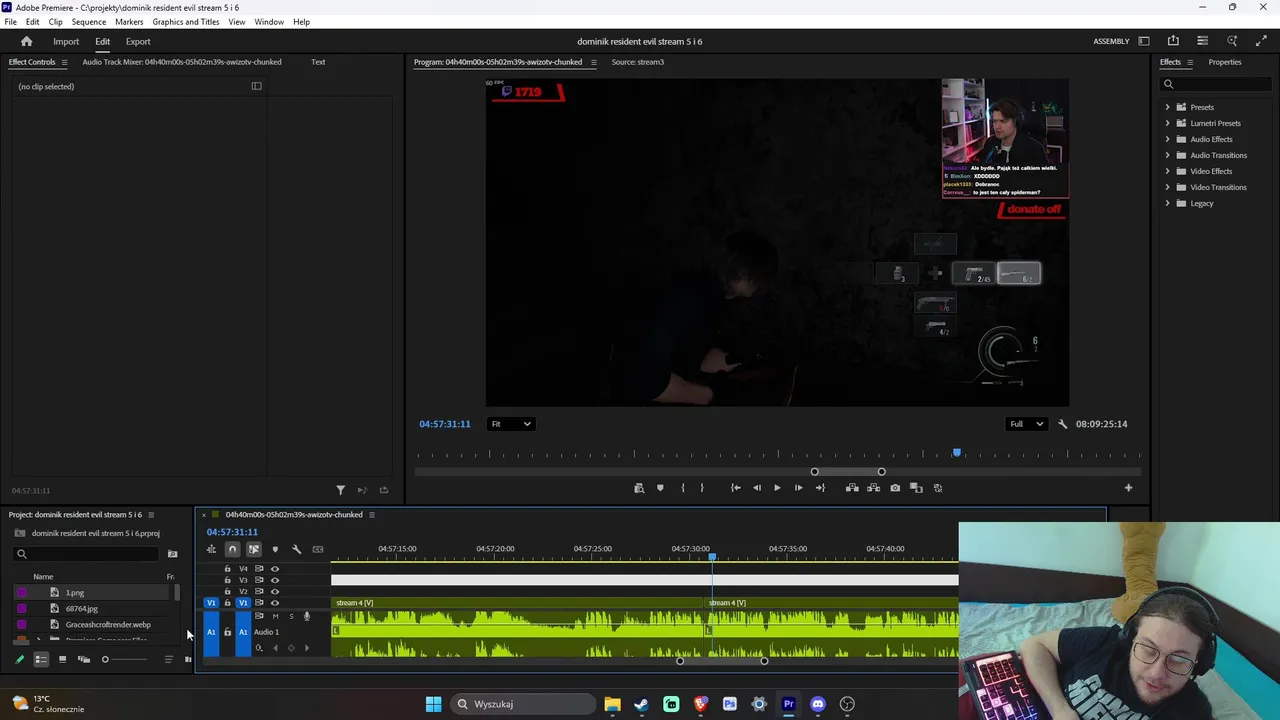Step back one frame in Program monitor

tap(756, 488)
